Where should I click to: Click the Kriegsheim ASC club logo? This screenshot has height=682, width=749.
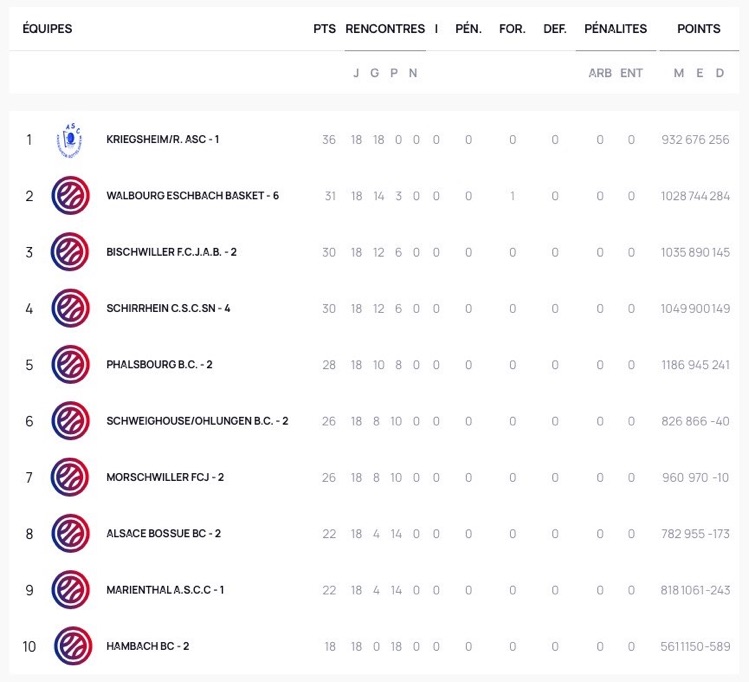70,140
